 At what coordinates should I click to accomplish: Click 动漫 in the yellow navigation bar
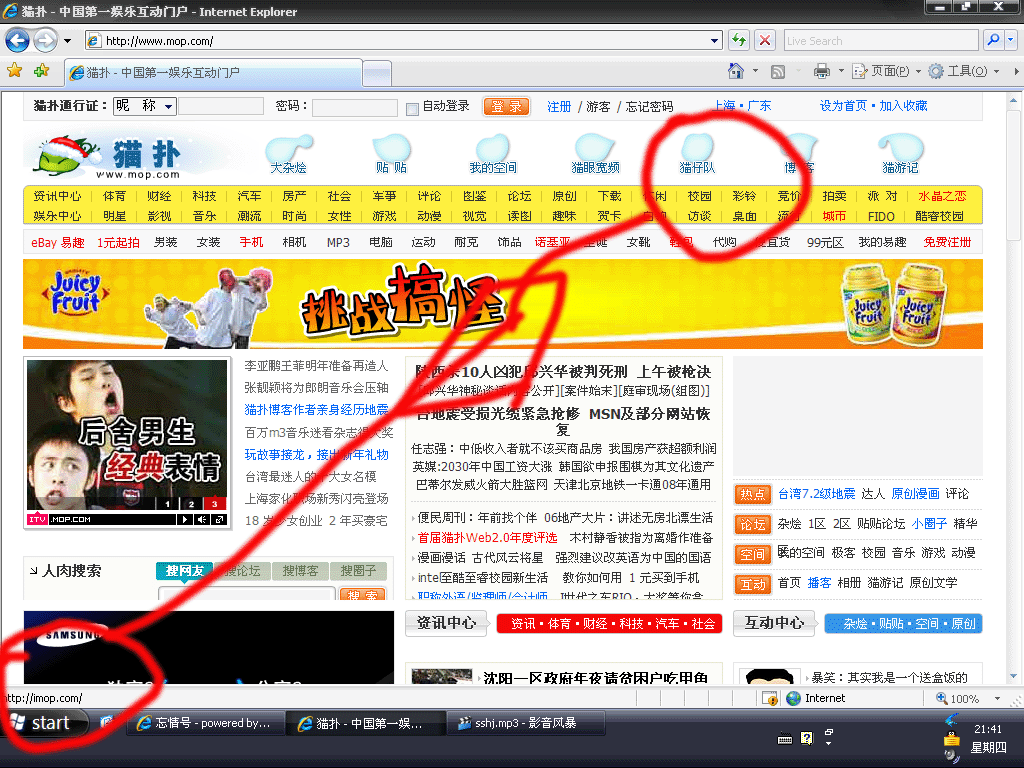pyautogui.click(x=429, y=216)
